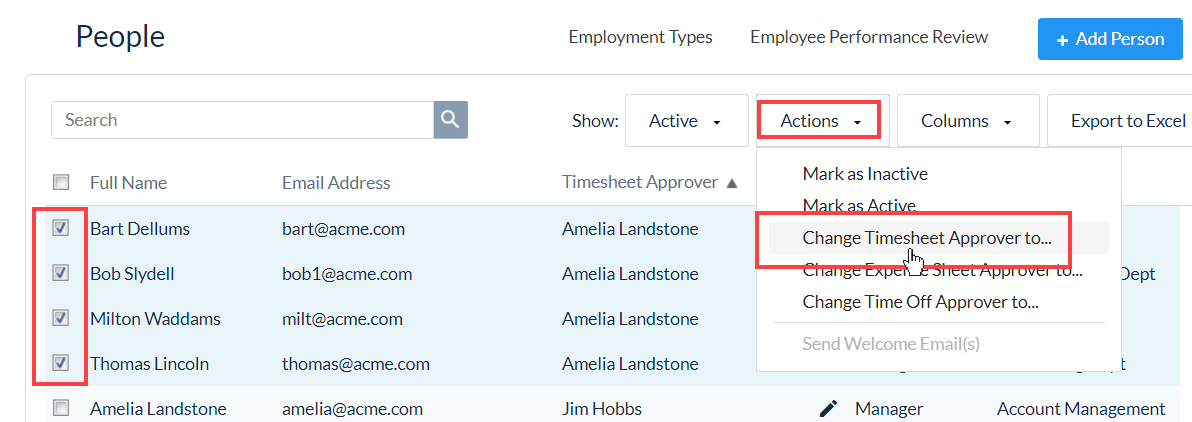Click into the Search input field

[x=243, y=119]
